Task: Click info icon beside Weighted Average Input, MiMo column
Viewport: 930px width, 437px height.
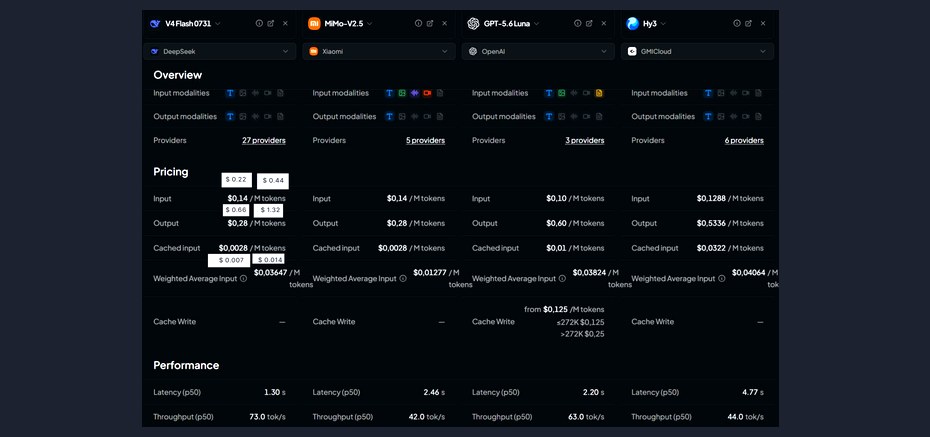Action: (403, 279)
